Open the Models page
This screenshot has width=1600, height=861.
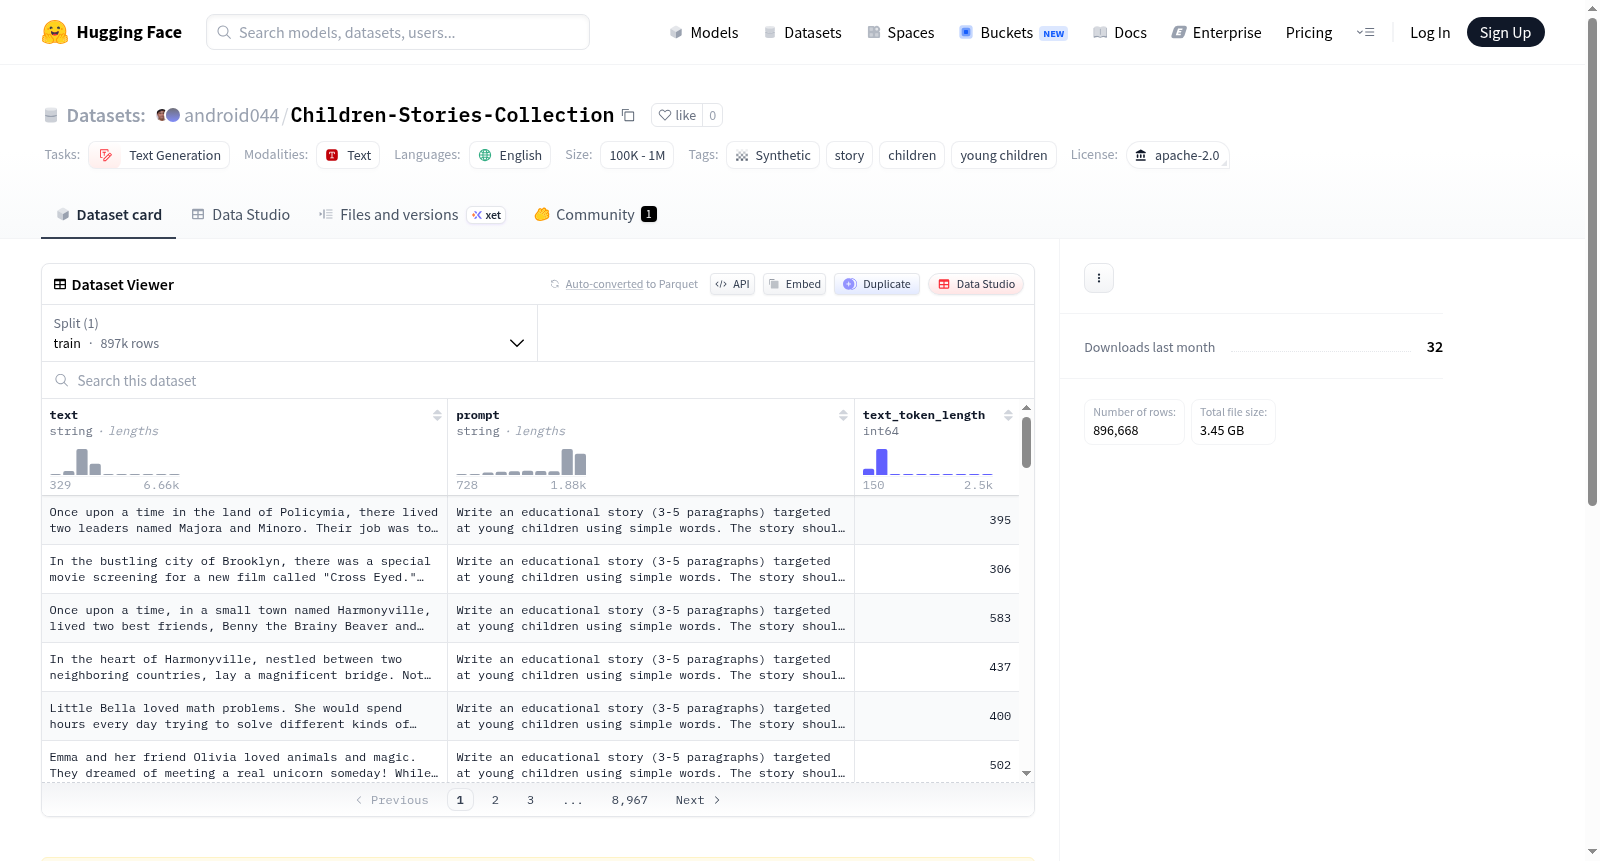point(704,32)
